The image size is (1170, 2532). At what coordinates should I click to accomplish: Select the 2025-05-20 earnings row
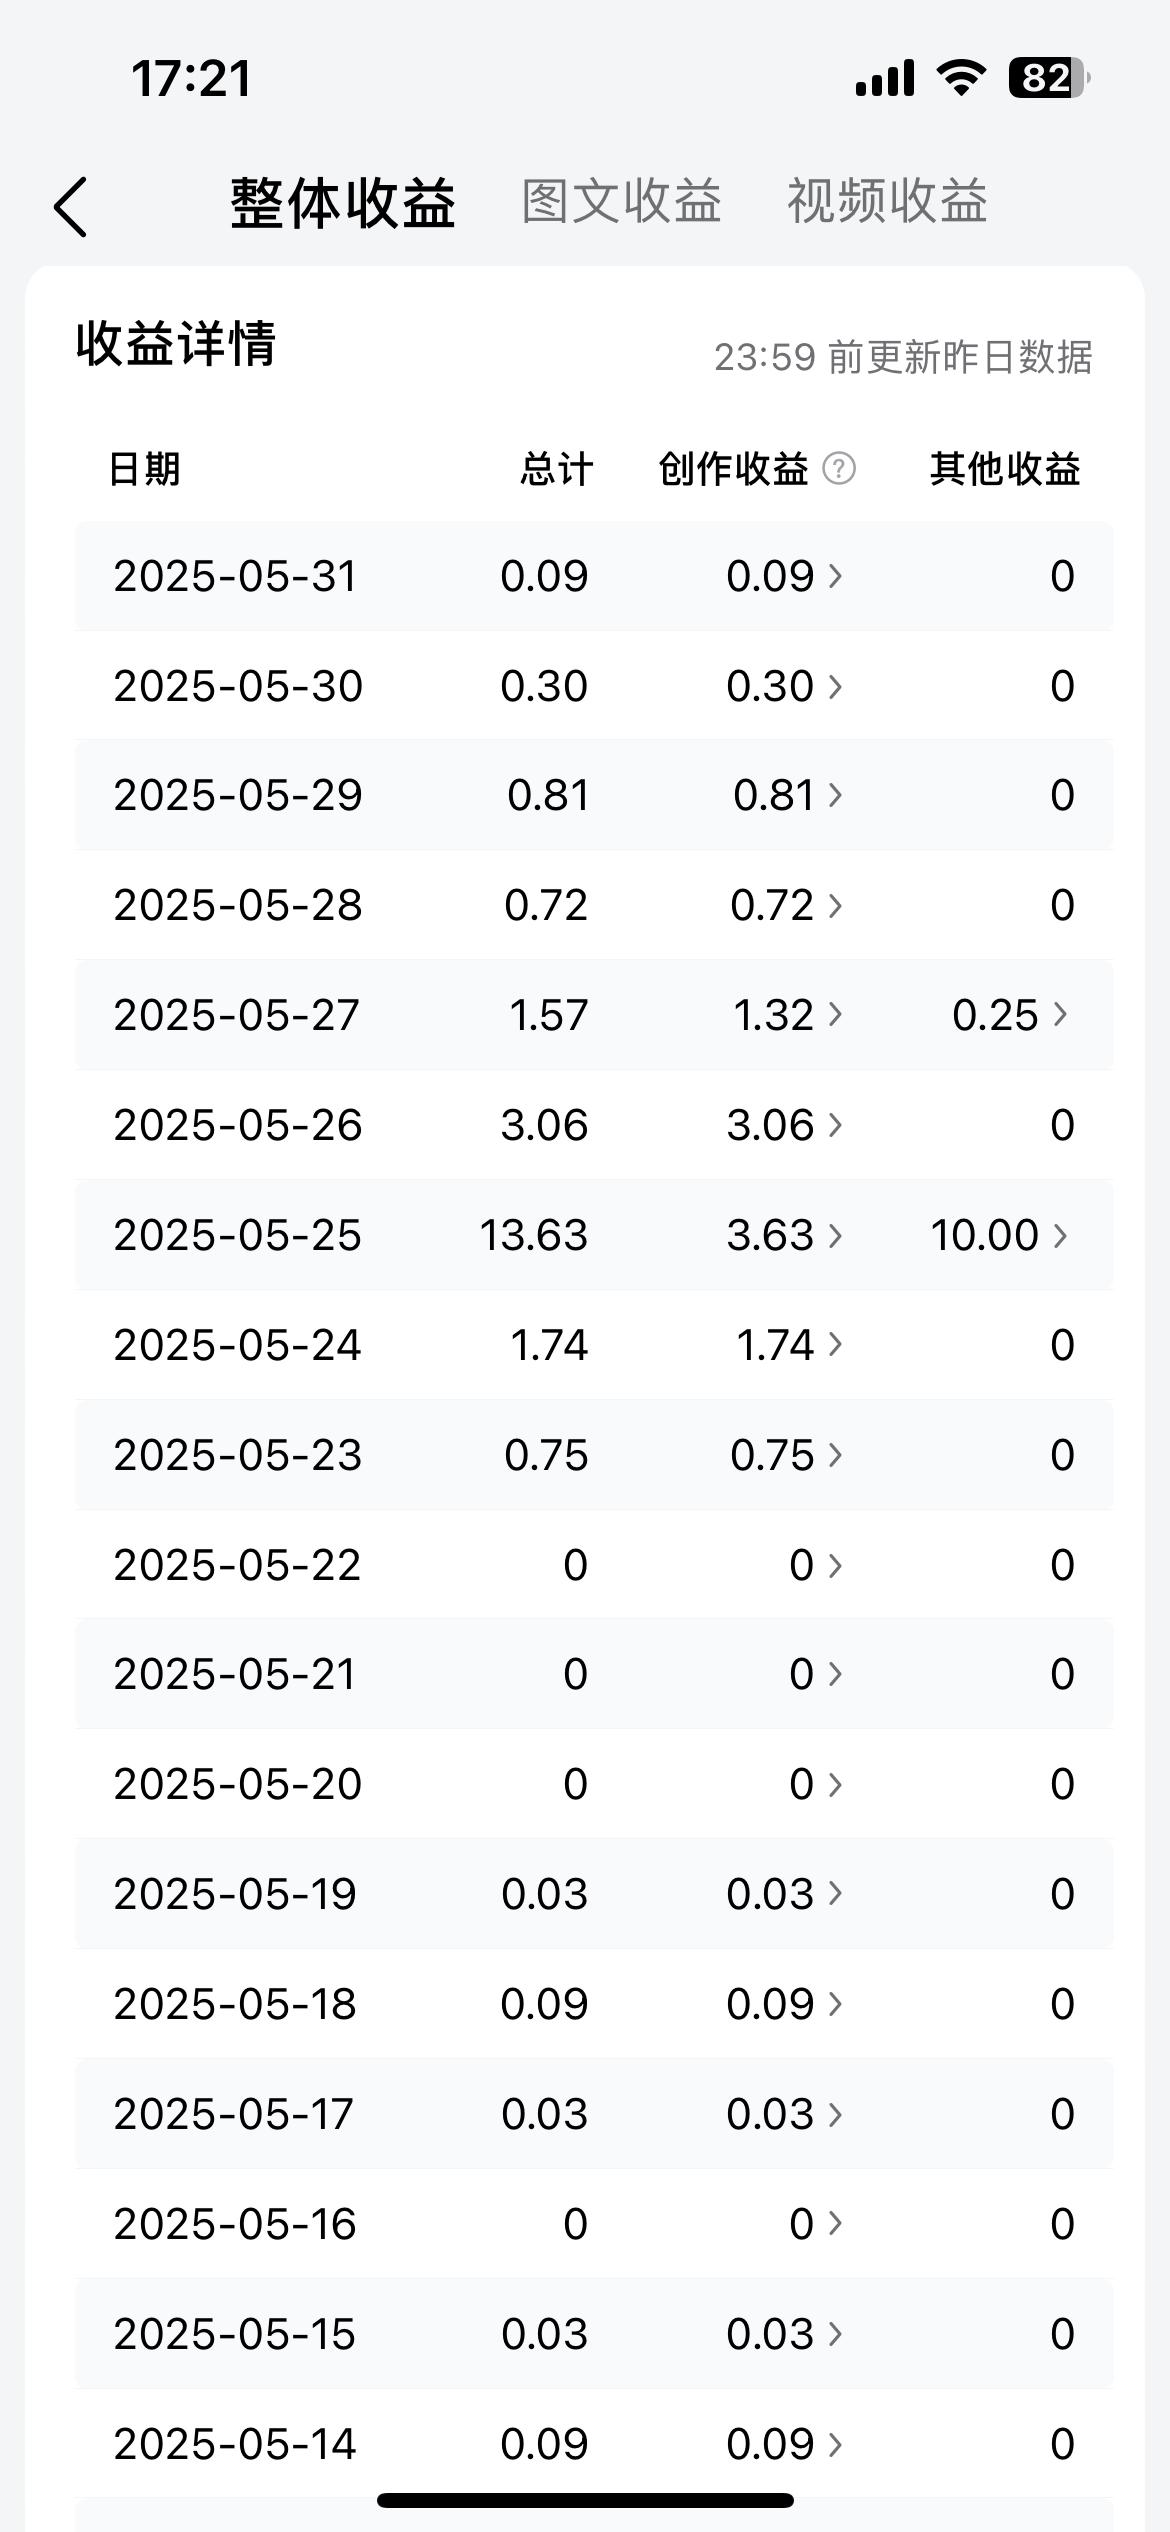pos(594,1784)
